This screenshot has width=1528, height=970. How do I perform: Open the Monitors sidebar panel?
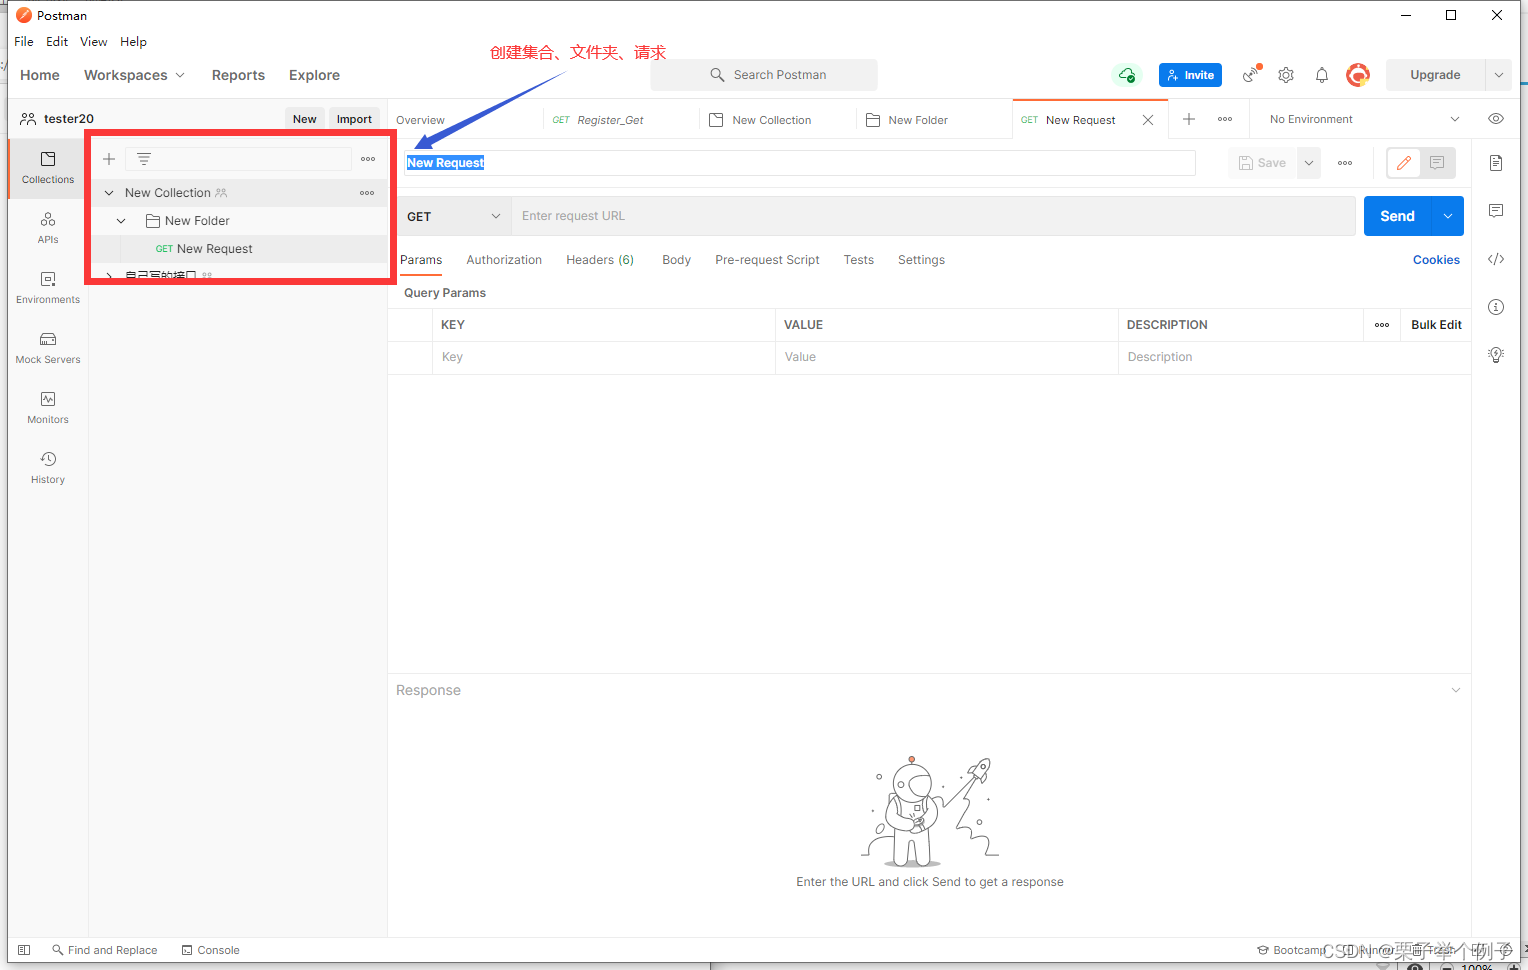click(x=48, y=408)
